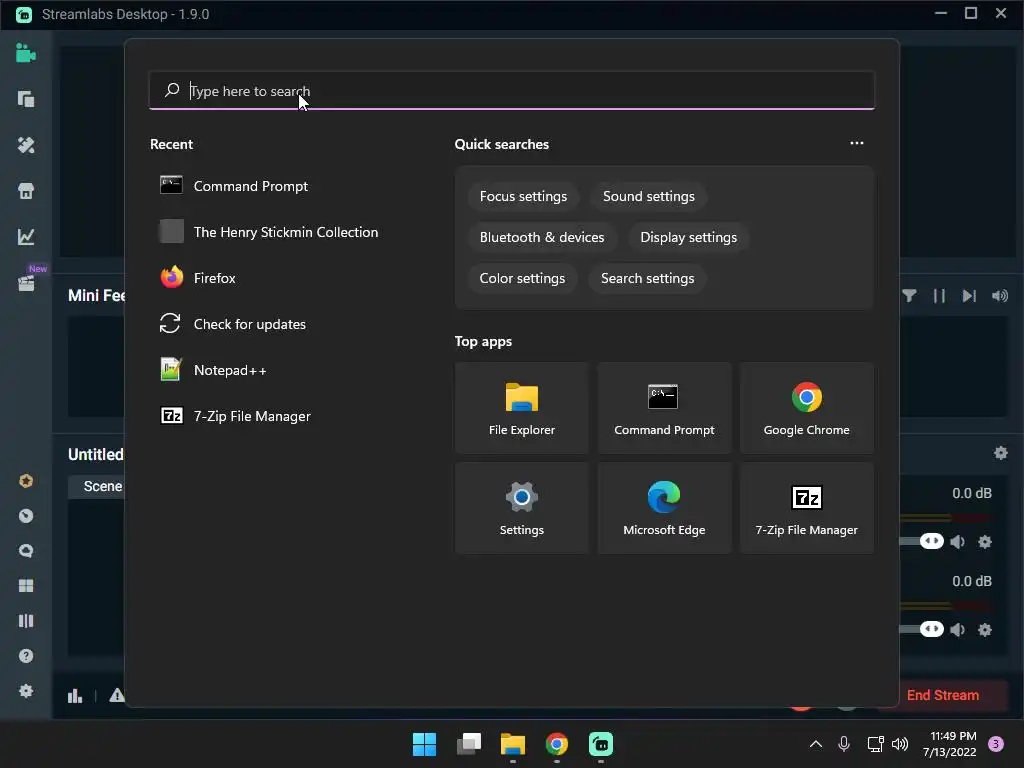Screen dimensions: 1024x768
Task: Pause the Mini Feed alert queue
Action: (939, 296)
